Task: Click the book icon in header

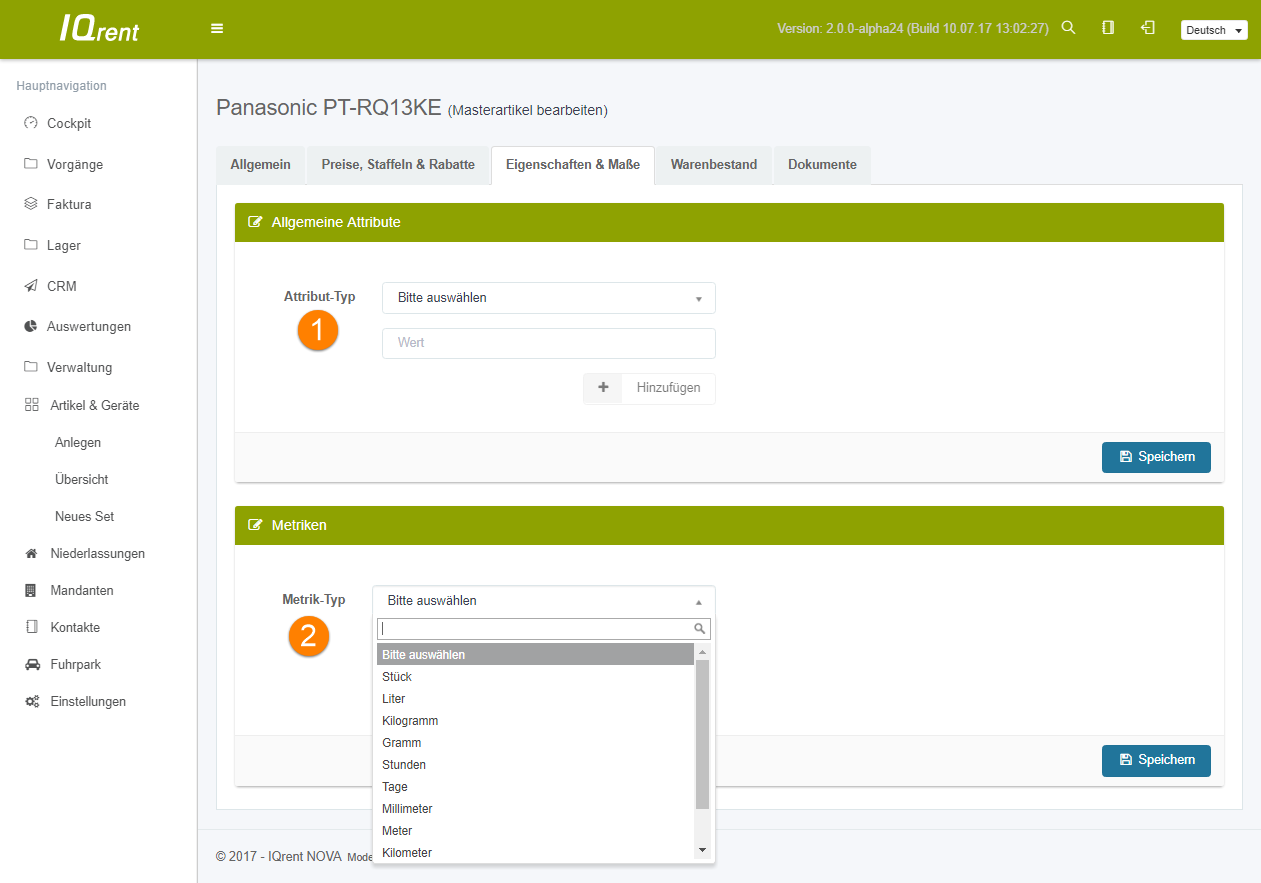Action: (1108, 28)
